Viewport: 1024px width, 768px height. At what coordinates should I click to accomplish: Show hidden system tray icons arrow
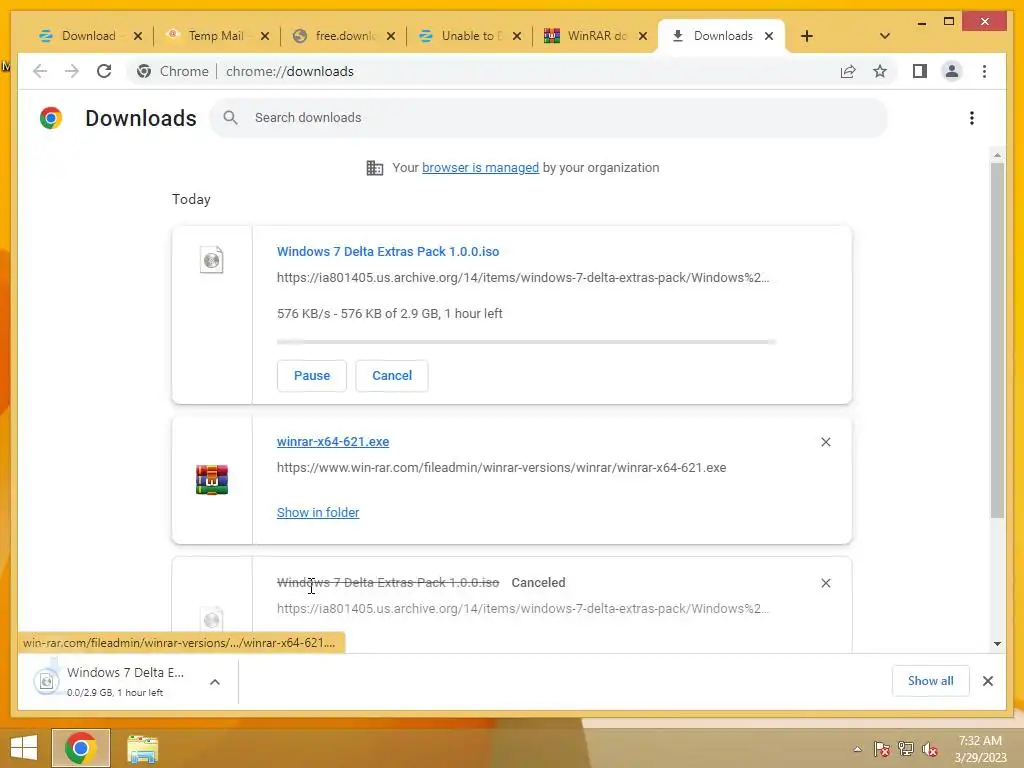pos(857,749)
